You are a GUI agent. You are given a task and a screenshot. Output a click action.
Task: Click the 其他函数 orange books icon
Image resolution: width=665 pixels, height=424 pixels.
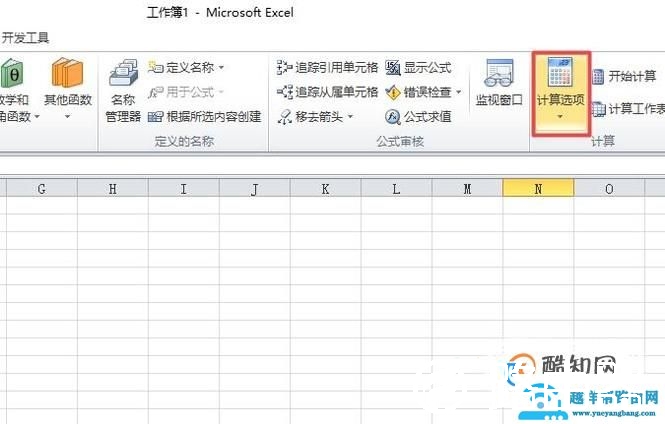pos(68,73)
